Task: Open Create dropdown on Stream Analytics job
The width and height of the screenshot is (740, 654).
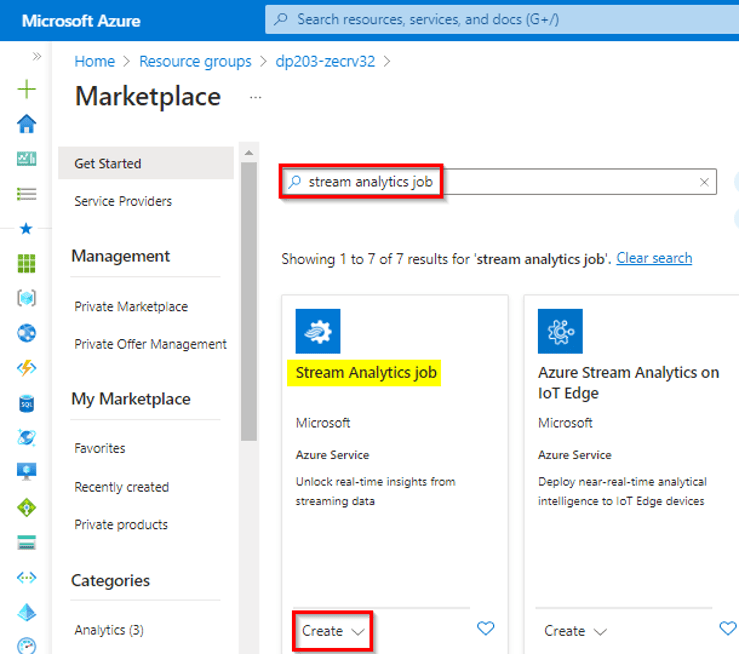Action: pos(333,631)
